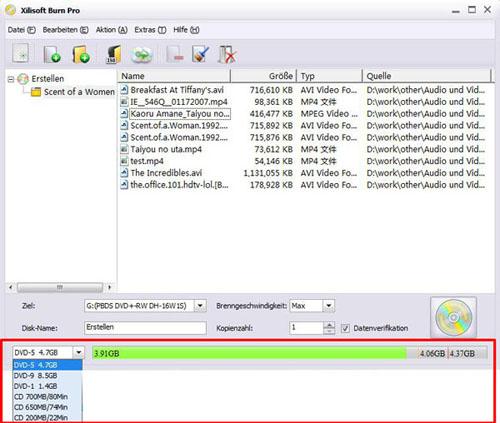Select row the.office.101.hdtv-lol
Screen dimensions: 500x423
point(303,185)
